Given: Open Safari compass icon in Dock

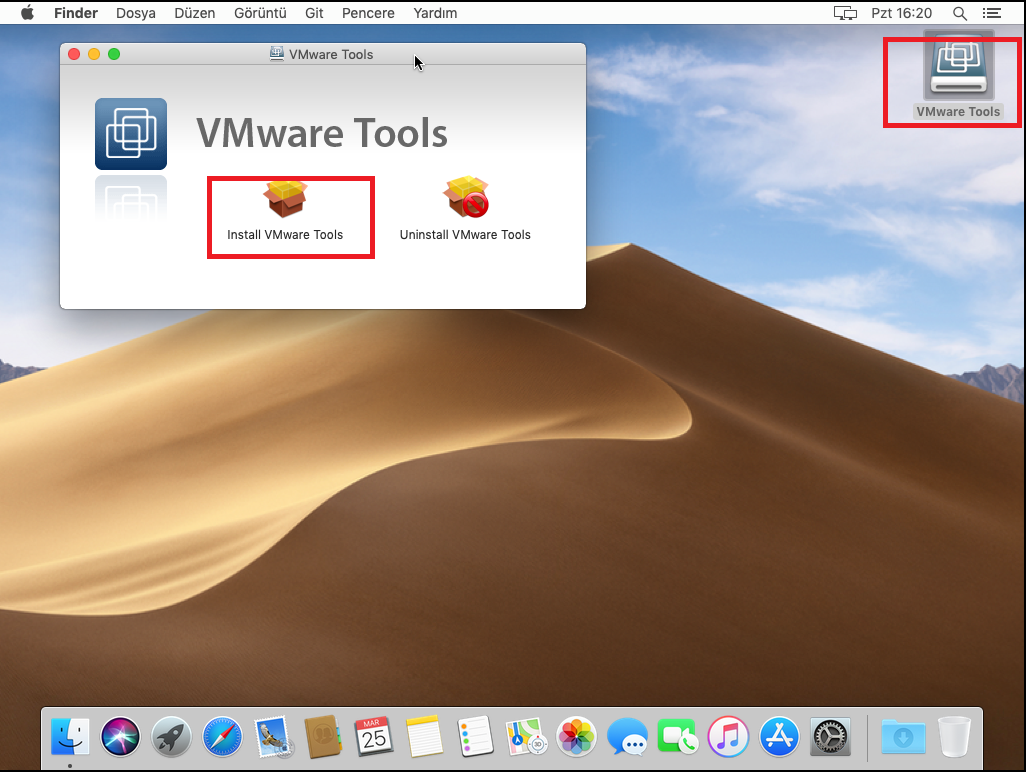Looking at the screenshot, I should [x=222, y=737].
